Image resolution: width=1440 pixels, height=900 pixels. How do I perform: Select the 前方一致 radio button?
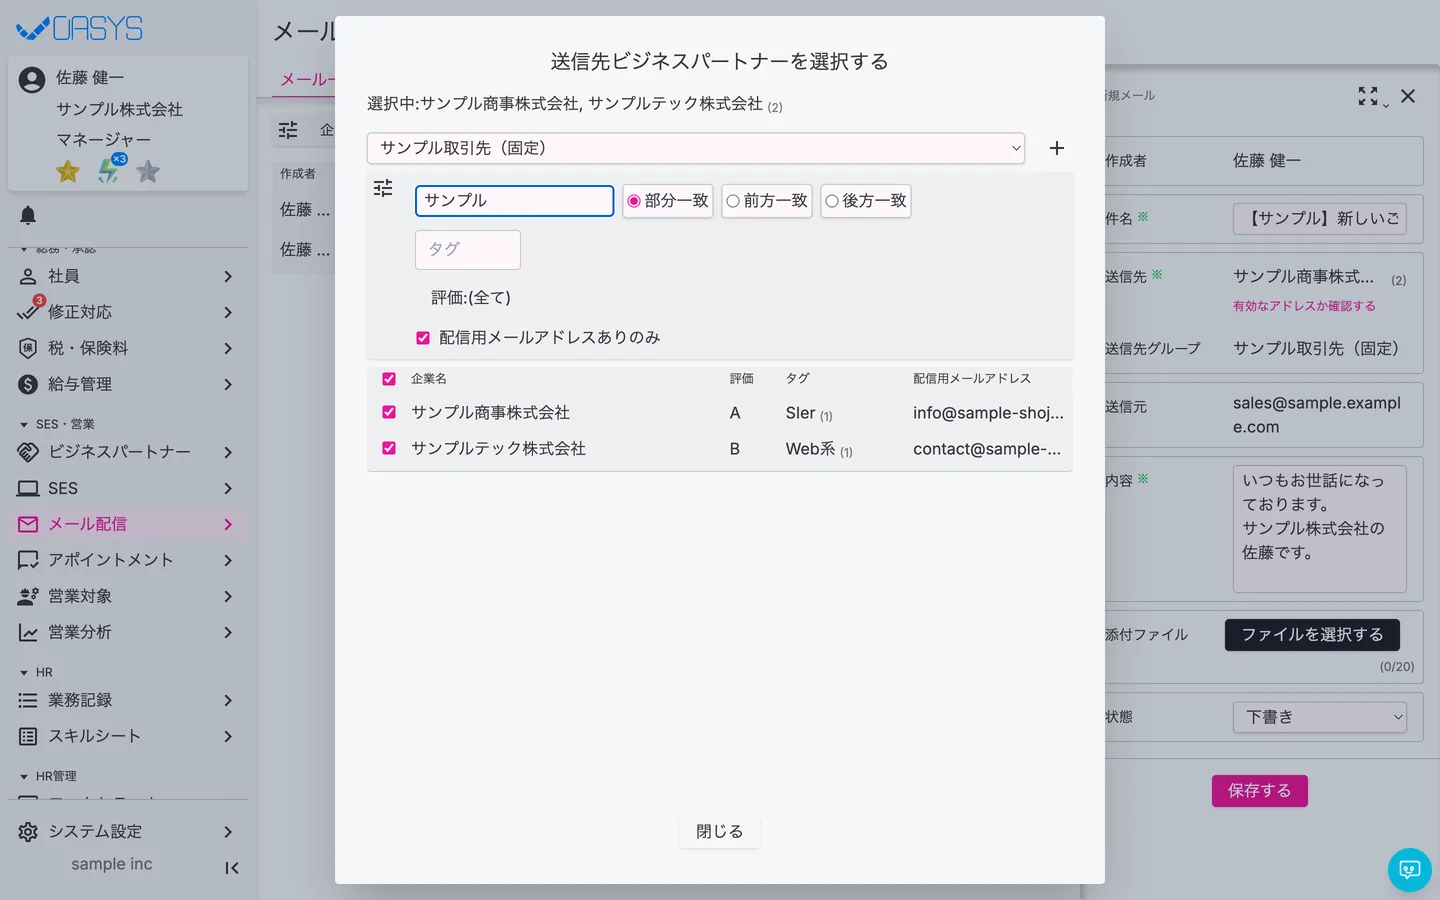733,201
